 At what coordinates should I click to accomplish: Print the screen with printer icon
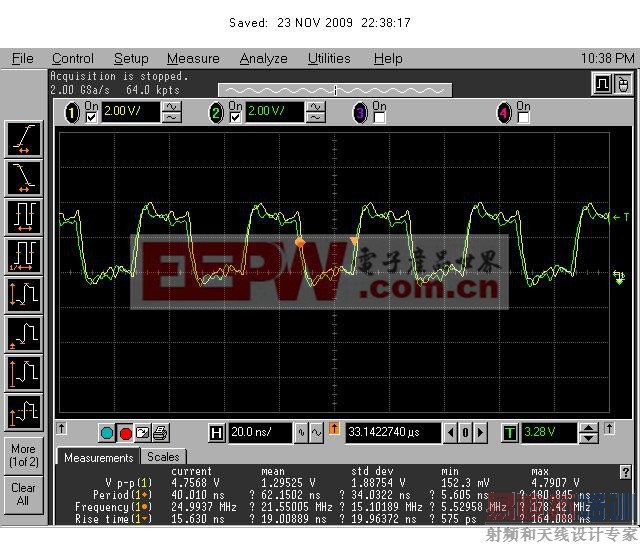pyautogui.click(x=160, y=433)
